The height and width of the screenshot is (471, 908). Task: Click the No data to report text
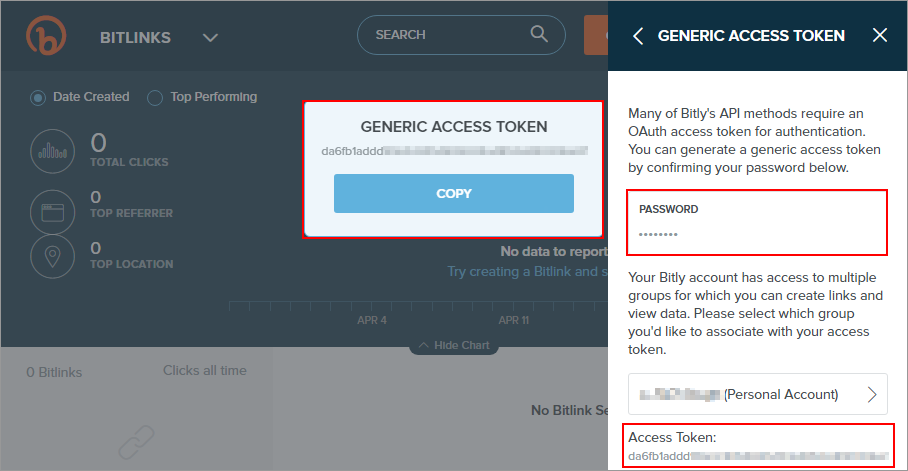tap(554, 251)
